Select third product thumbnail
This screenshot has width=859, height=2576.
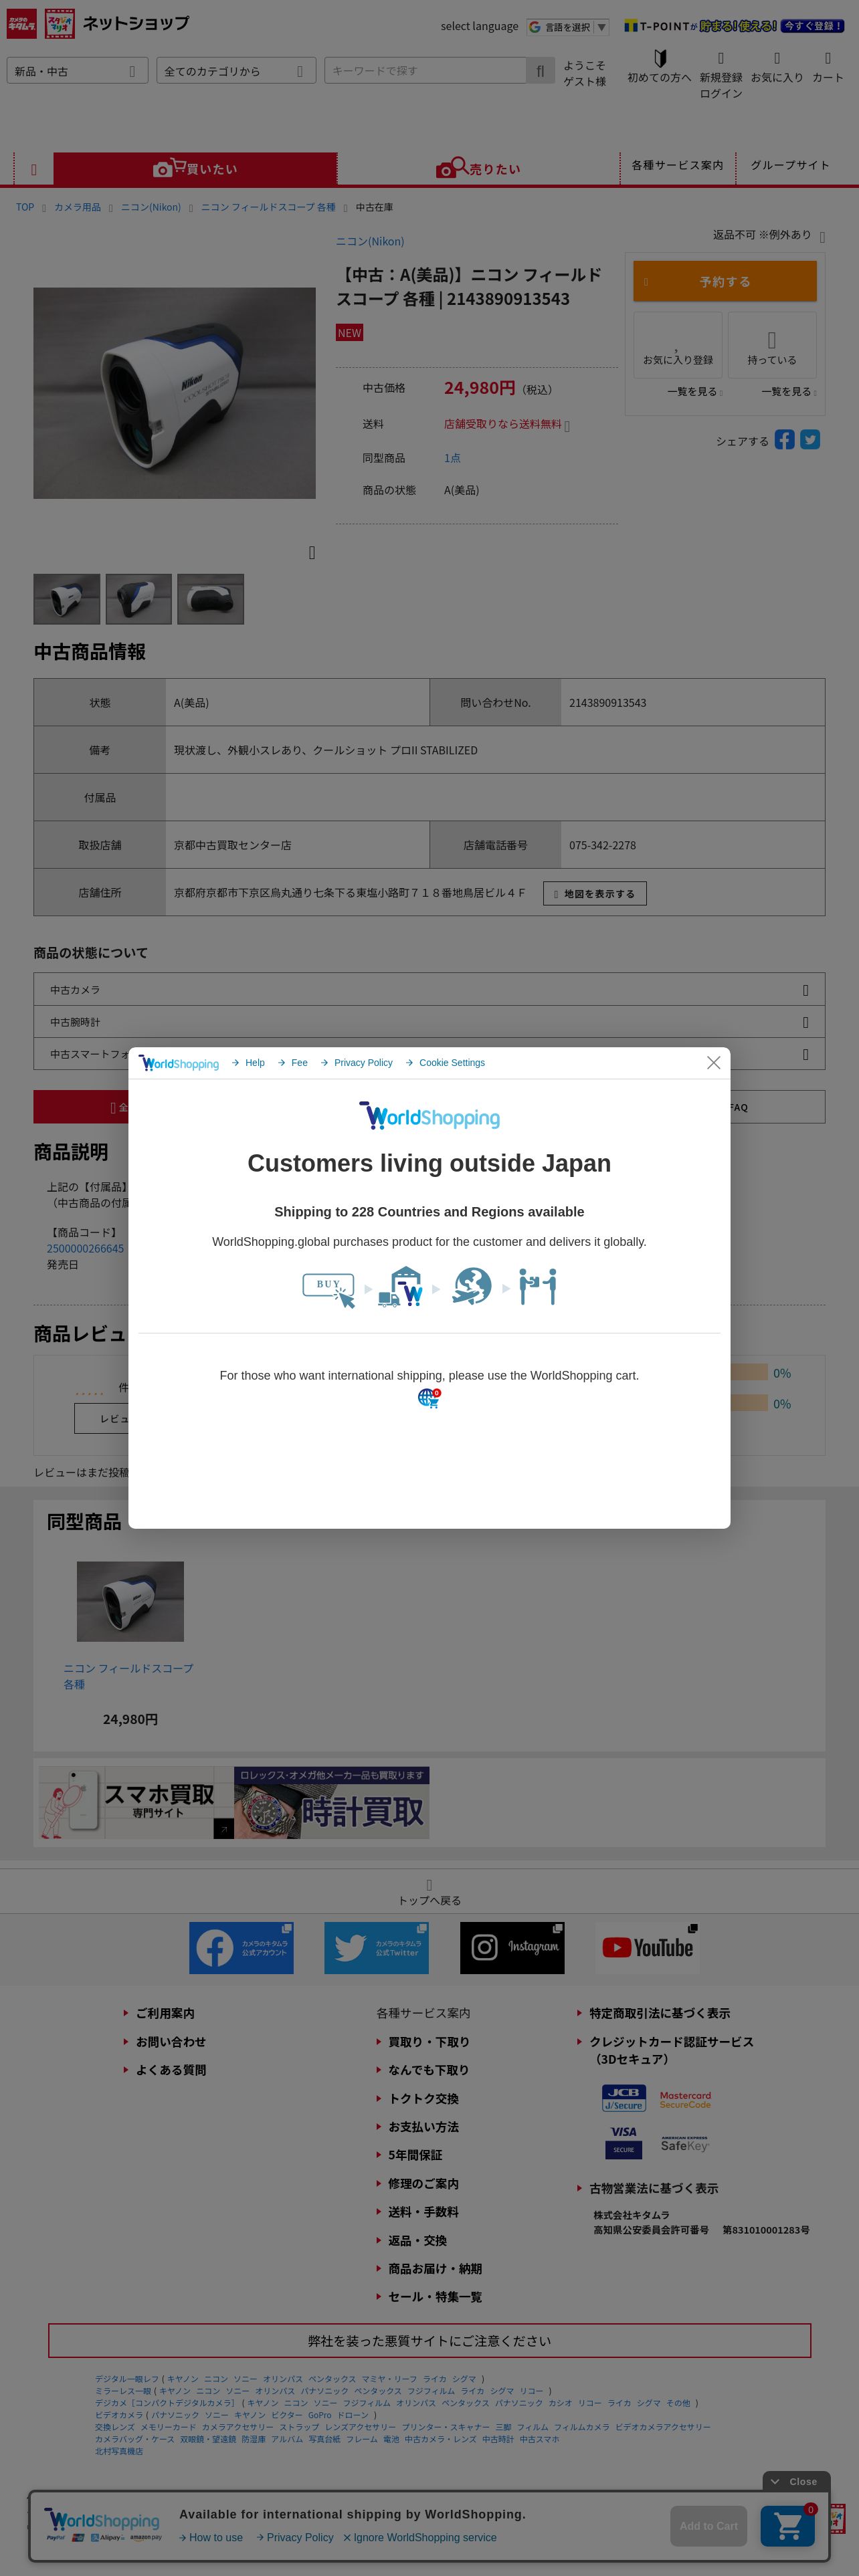point(210,599)
